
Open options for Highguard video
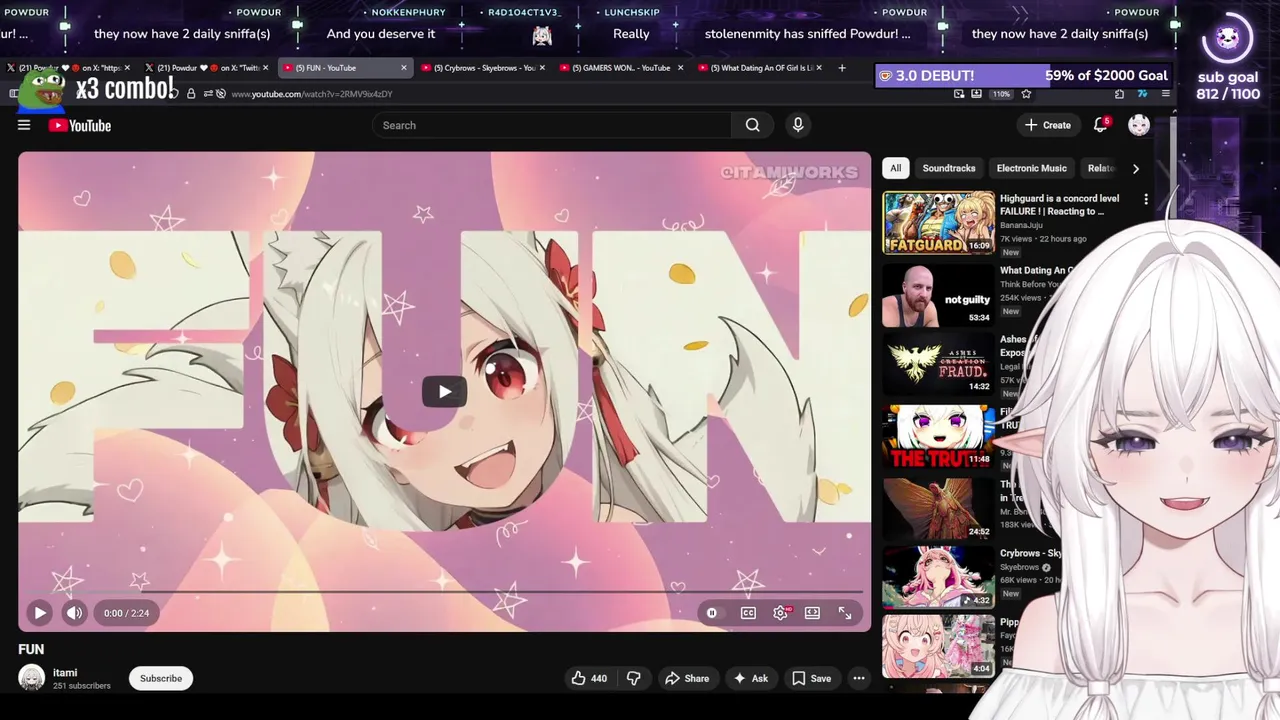(1146, 199)
